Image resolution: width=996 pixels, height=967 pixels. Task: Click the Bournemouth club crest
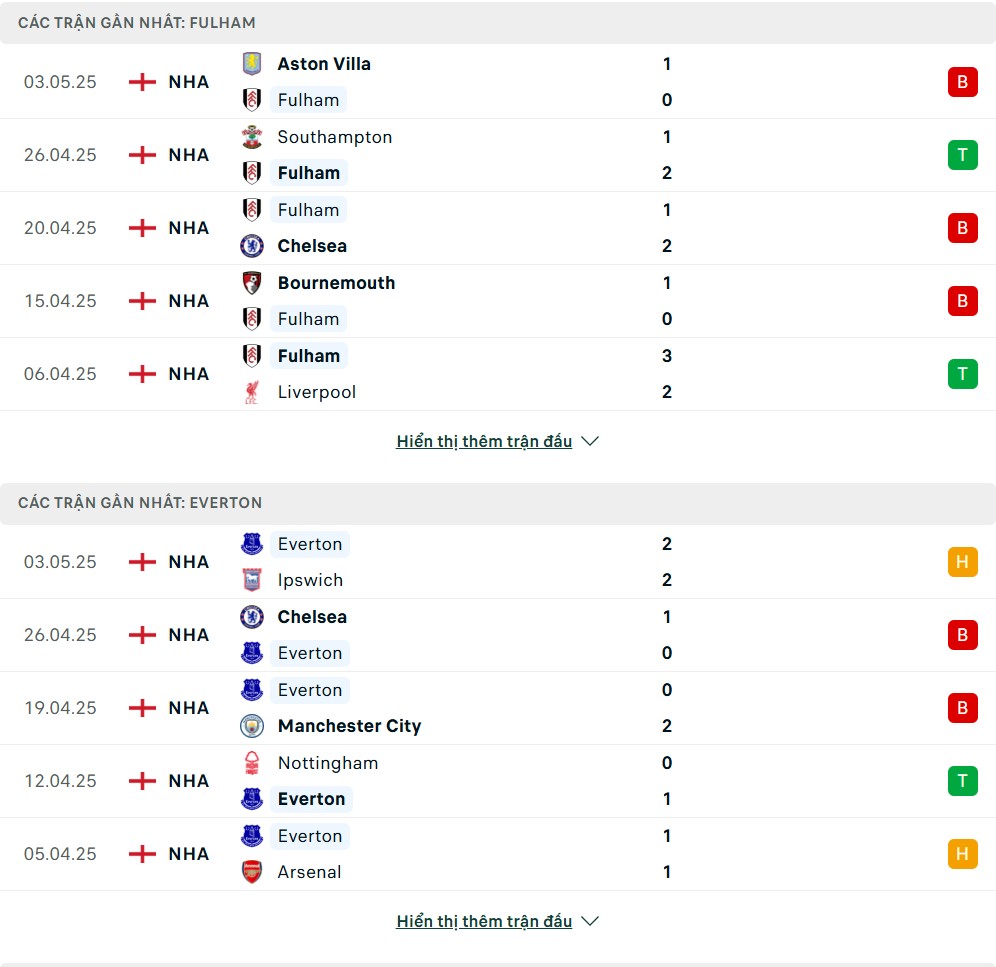pos(252,283)
